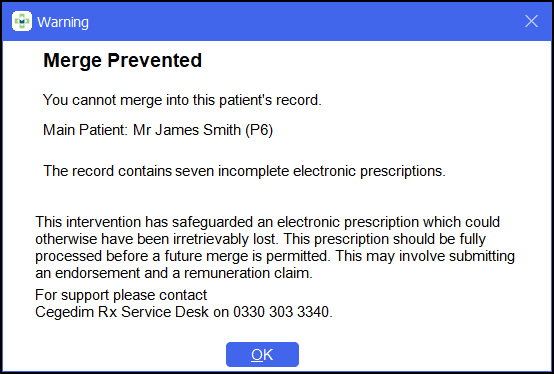Click the seven incomplete electronic prescriptions line

244,171
